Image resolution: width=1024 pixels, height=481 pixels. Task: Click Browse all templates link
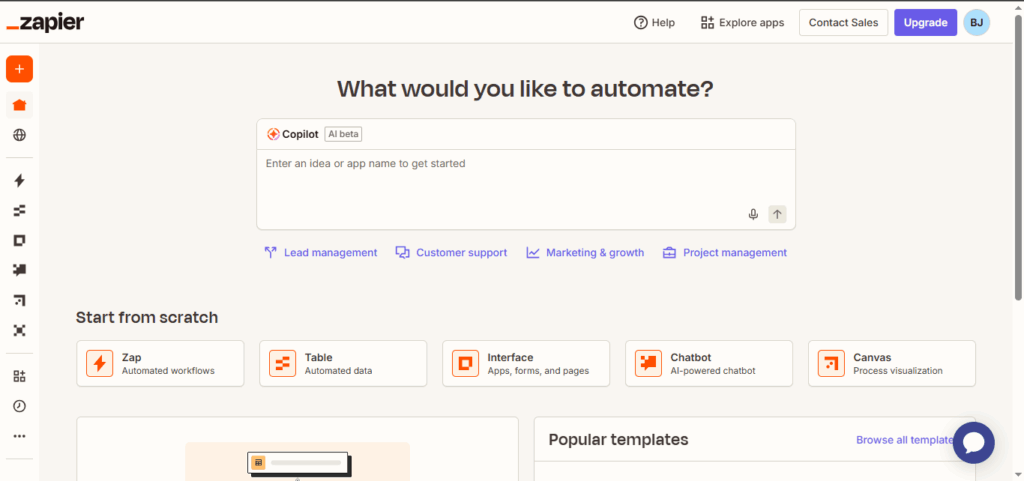pos(904,440)
